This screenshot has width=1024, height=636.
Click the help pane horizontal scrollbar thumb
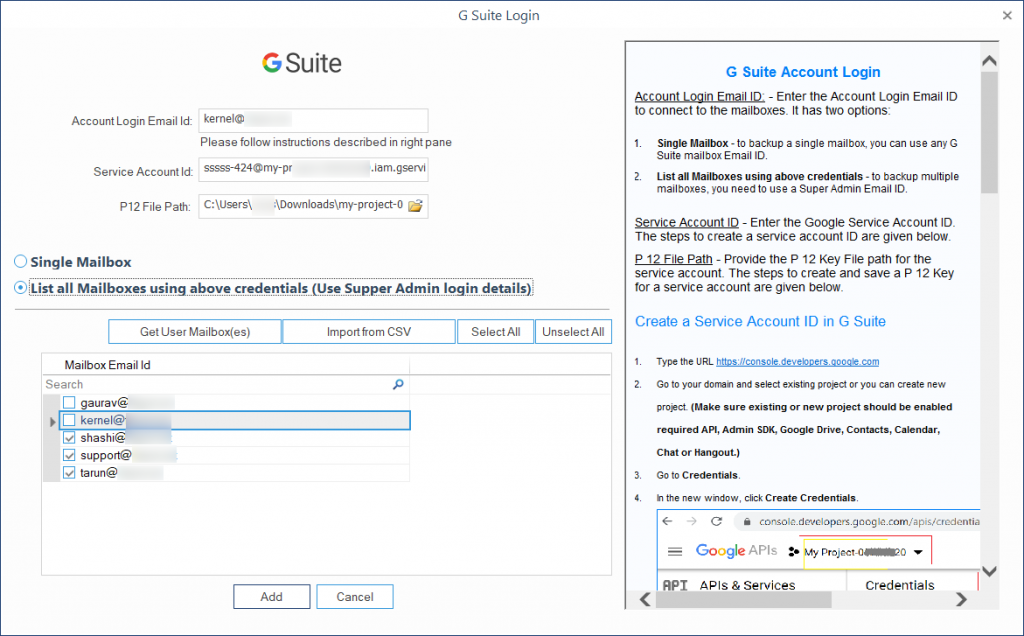click(743, 599)
